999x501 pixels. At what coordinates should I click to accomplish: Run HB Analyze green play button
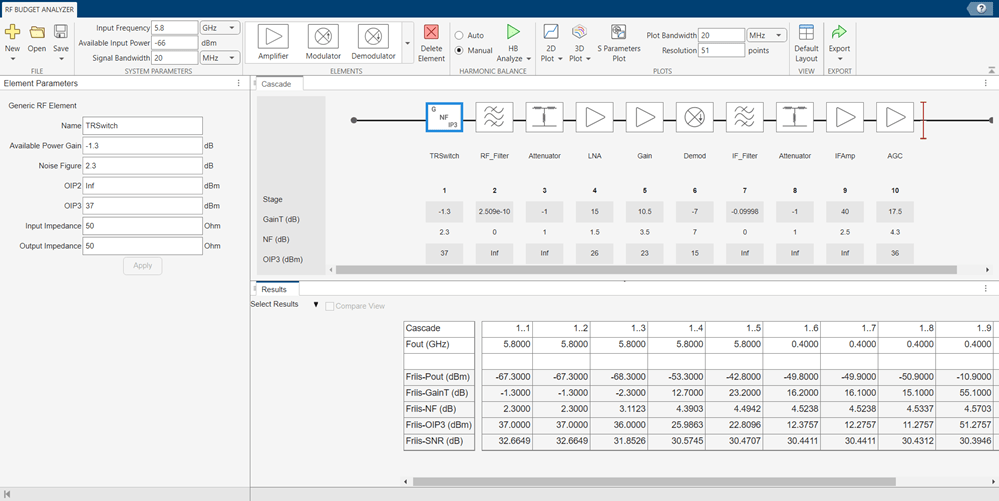[x=513, y=33]
